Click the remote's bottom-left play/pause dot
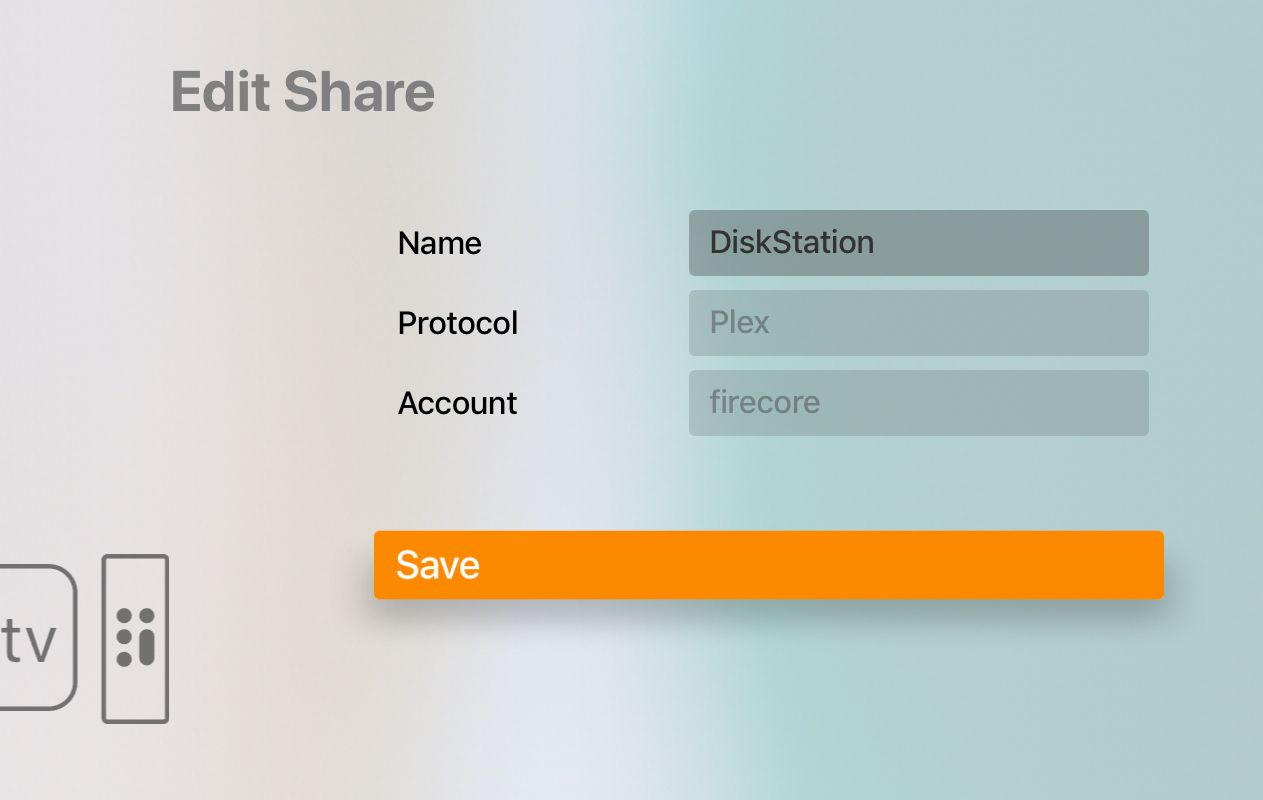This screenshot has height=800, width=1263. coord(124,658)
